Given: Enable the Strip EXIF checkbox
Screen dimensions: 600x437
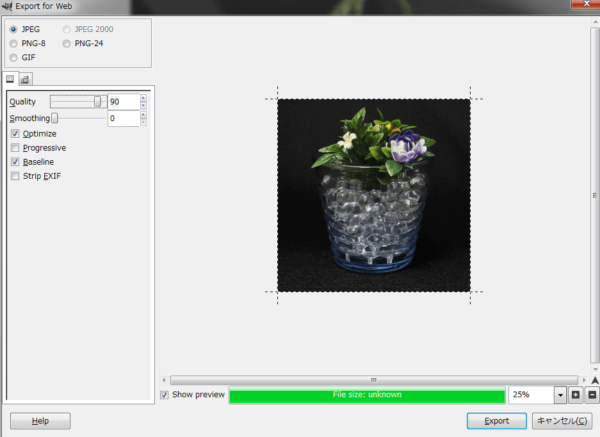Looking at the screenshot, I should pos(15,176).
